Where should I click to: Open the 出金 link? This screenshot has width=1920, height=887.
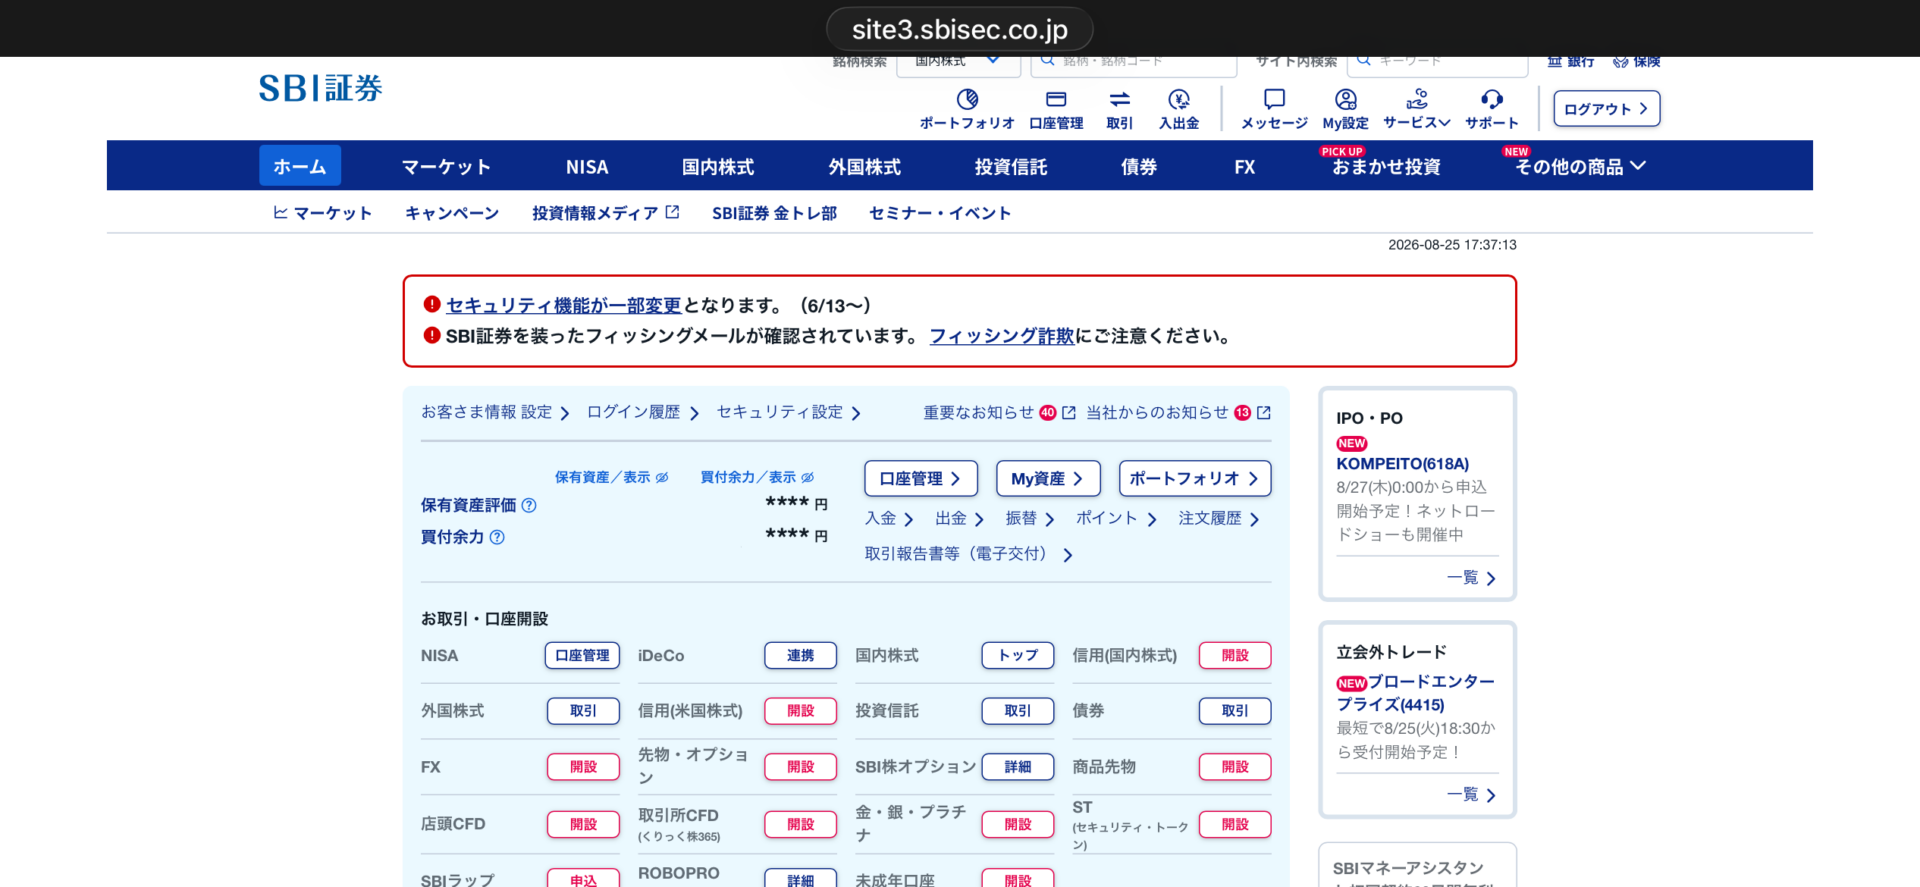coord(959,518)
